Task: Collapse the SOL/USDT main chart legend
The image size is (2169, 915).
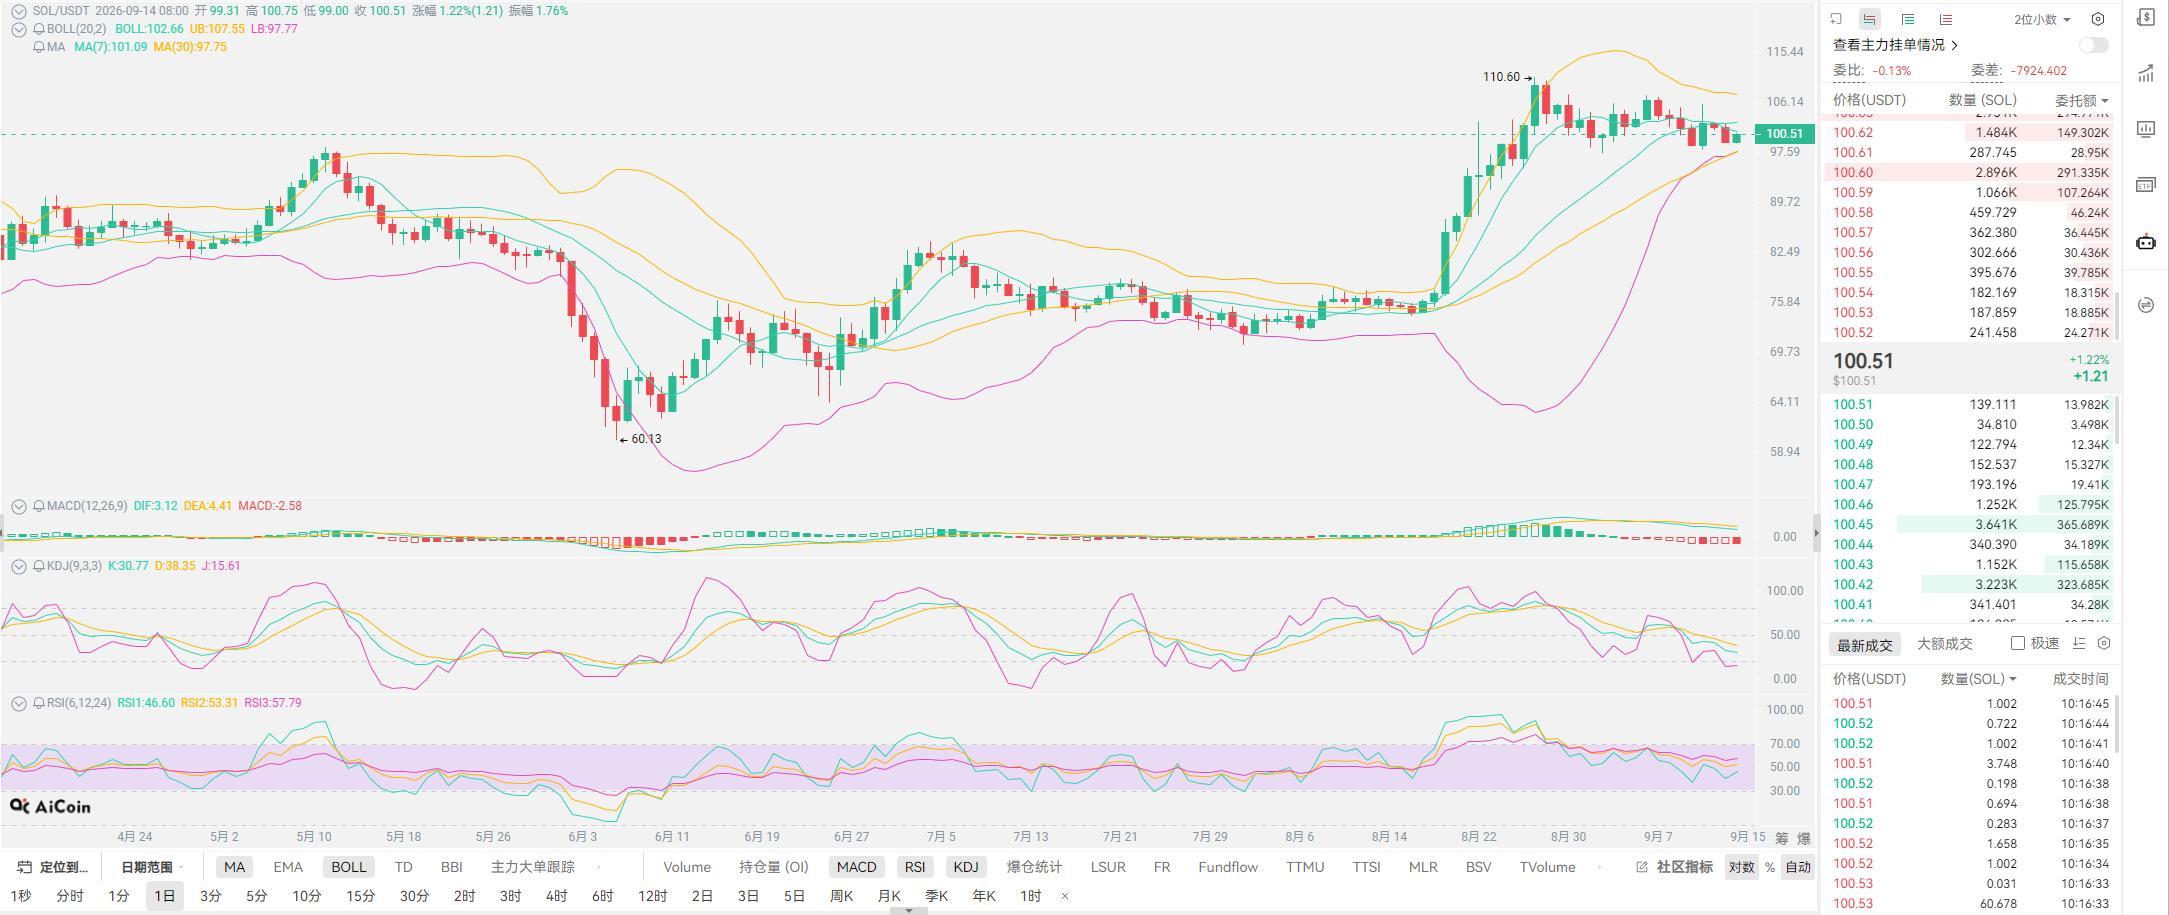Action: tap(18, 11)
